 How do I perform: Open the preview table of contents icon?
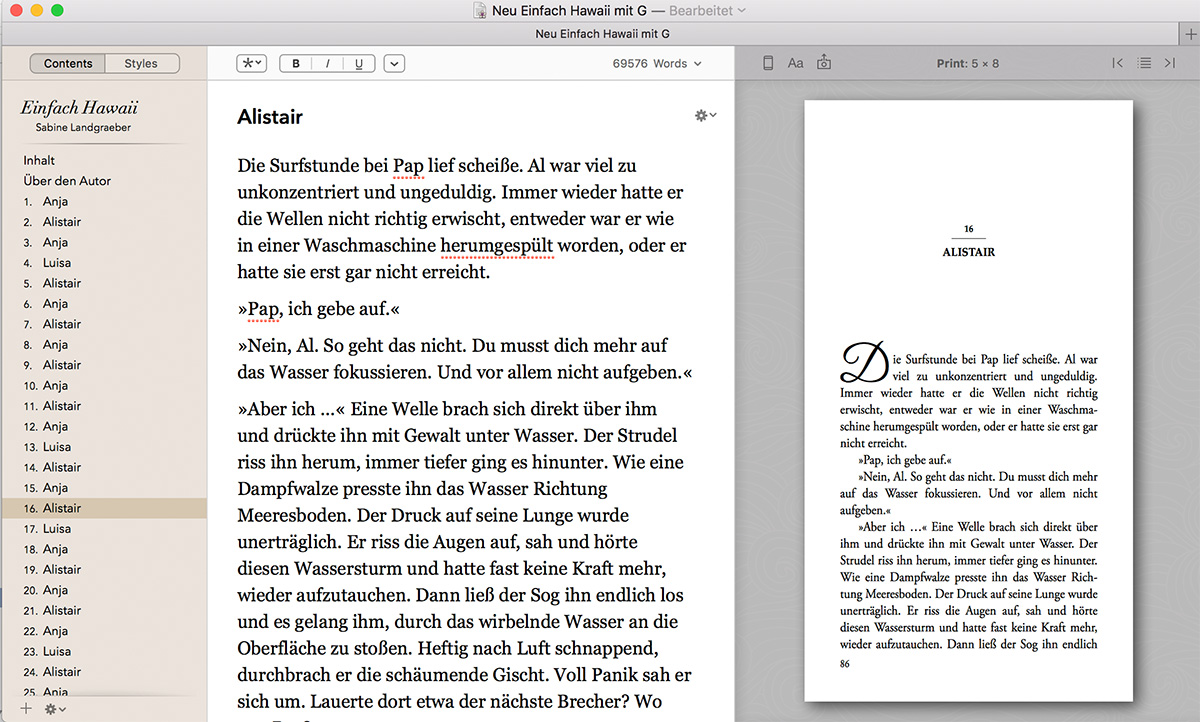coord(1144,63)
